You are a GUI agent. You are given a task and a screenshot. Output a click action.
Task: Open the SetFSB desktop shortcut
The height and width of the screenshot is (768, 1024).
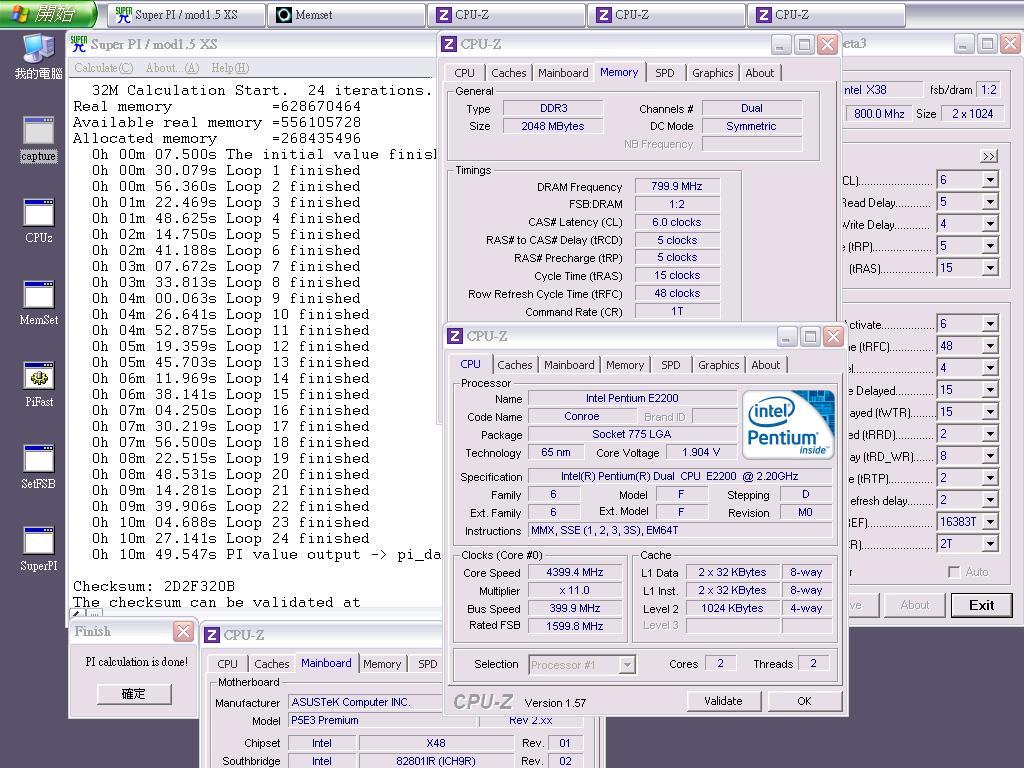(39, 468)
